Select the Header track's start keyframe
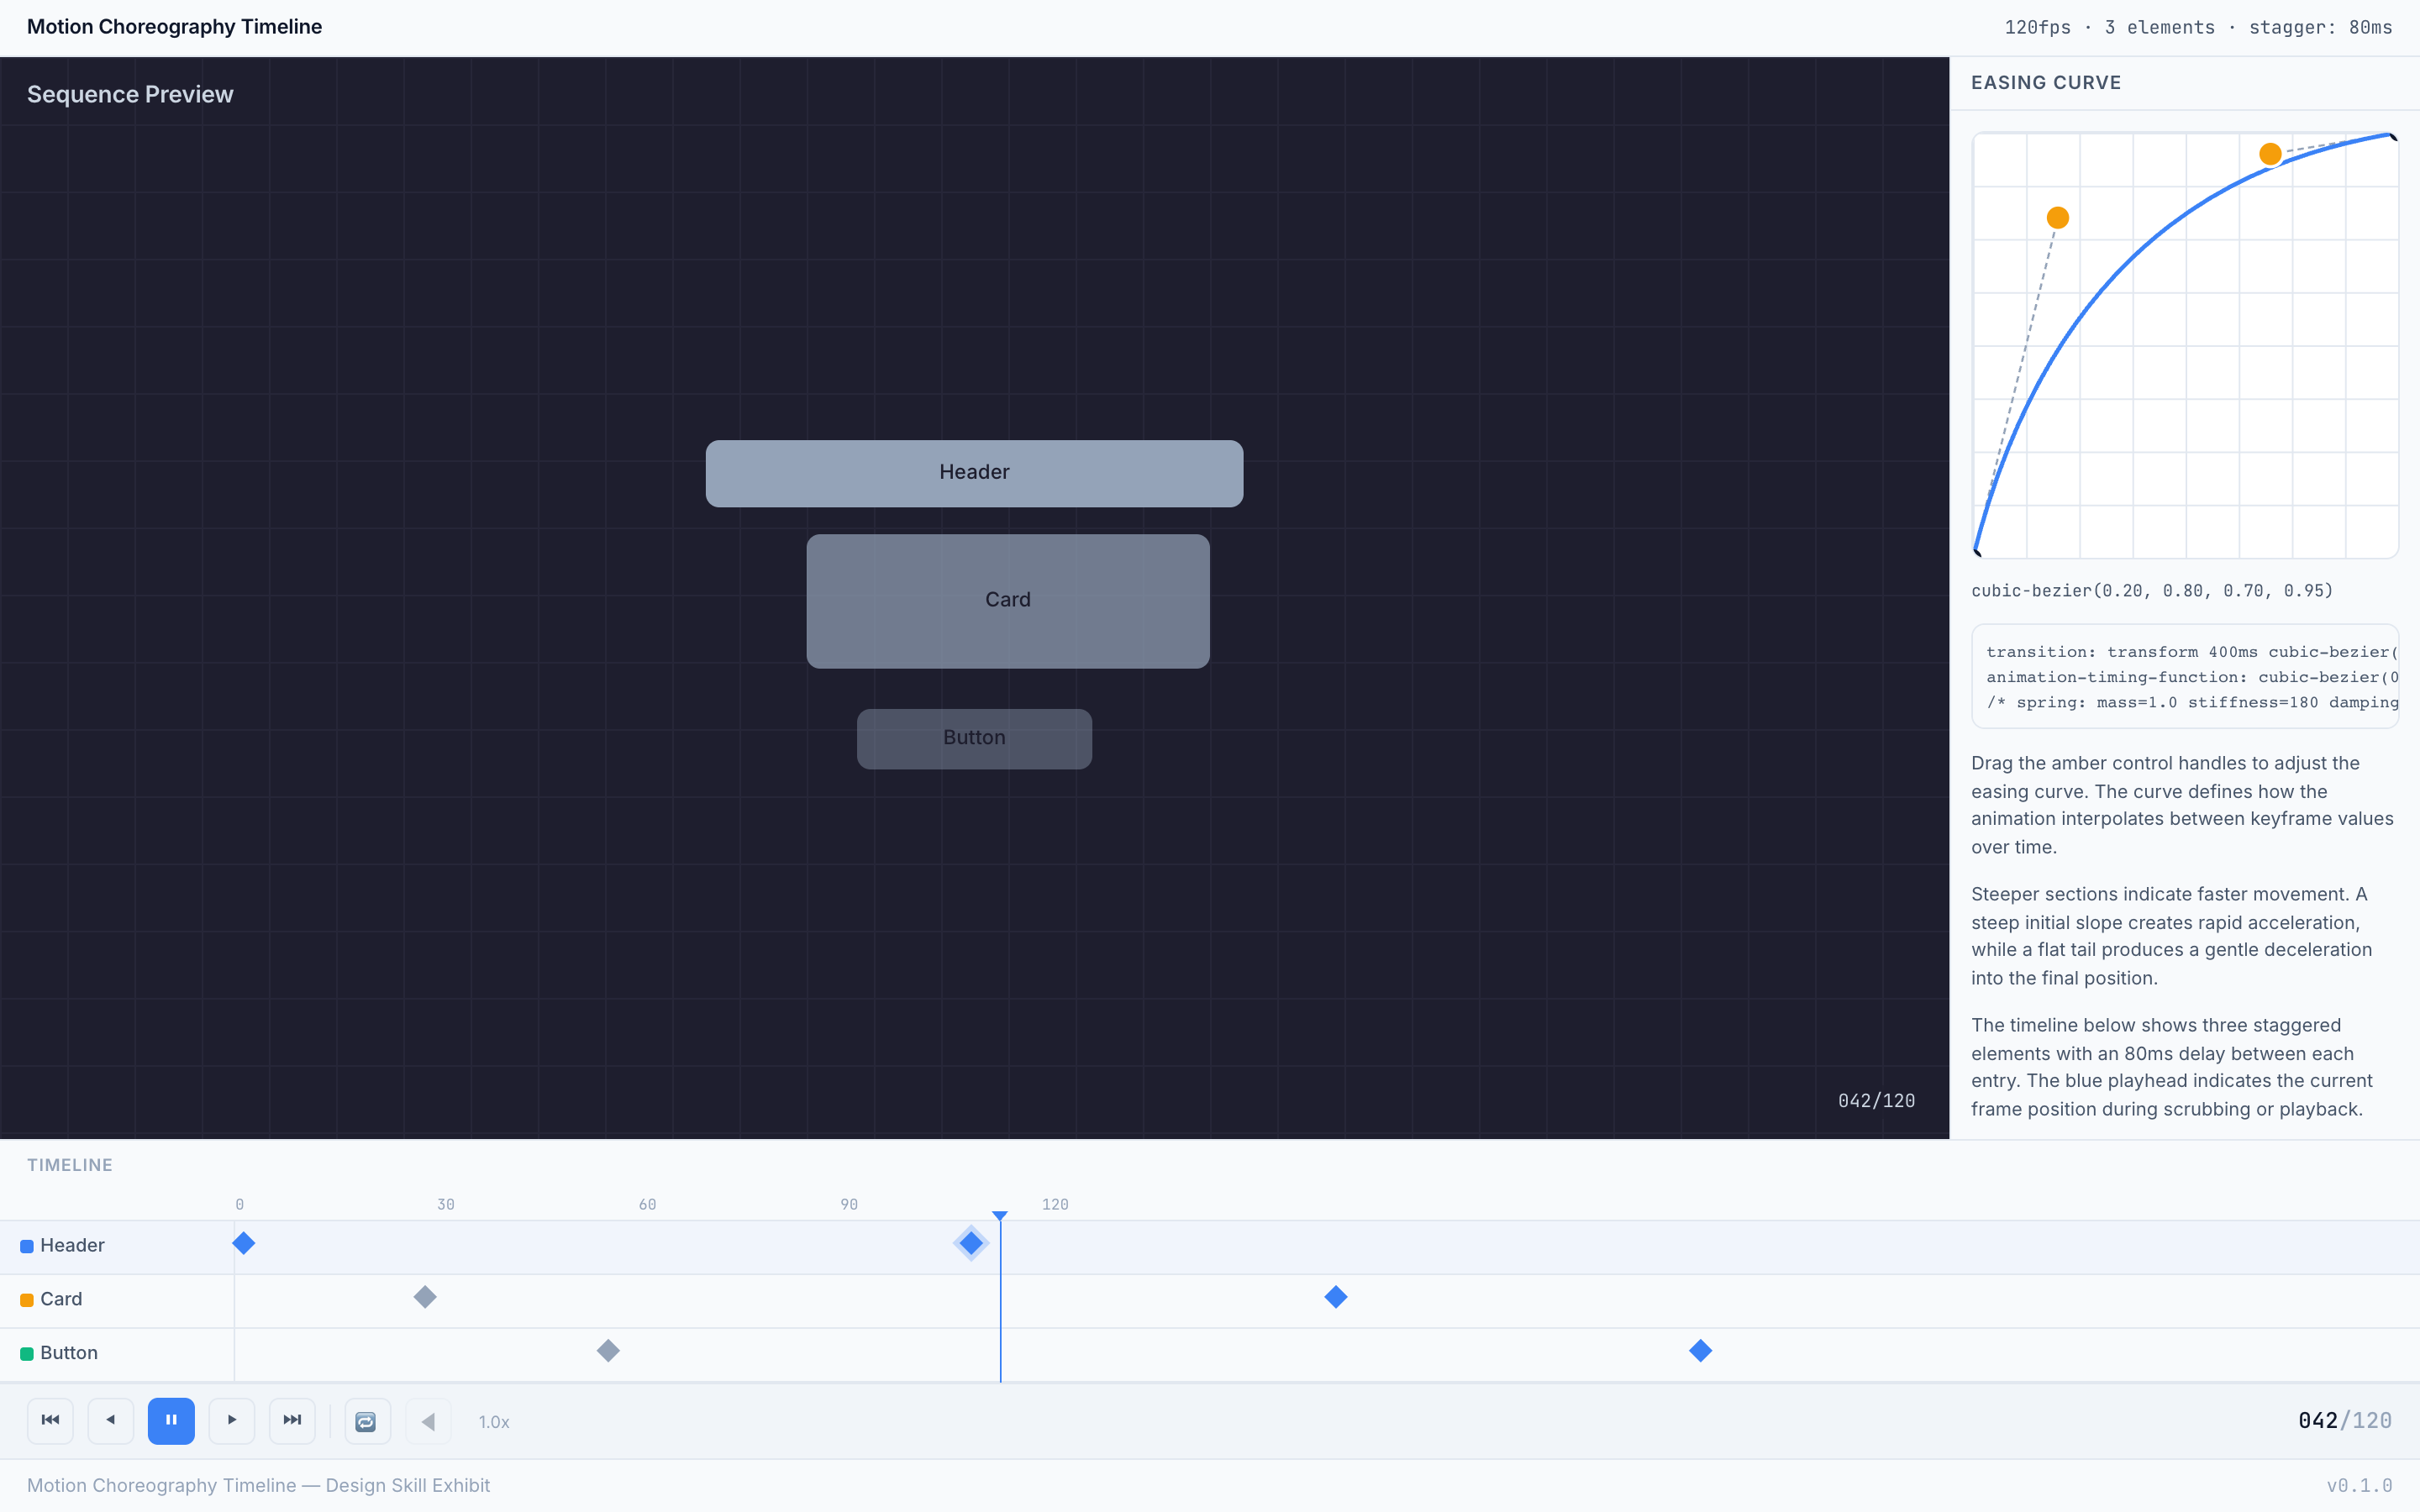2420x1512 pixels. tap(243, 1243)
